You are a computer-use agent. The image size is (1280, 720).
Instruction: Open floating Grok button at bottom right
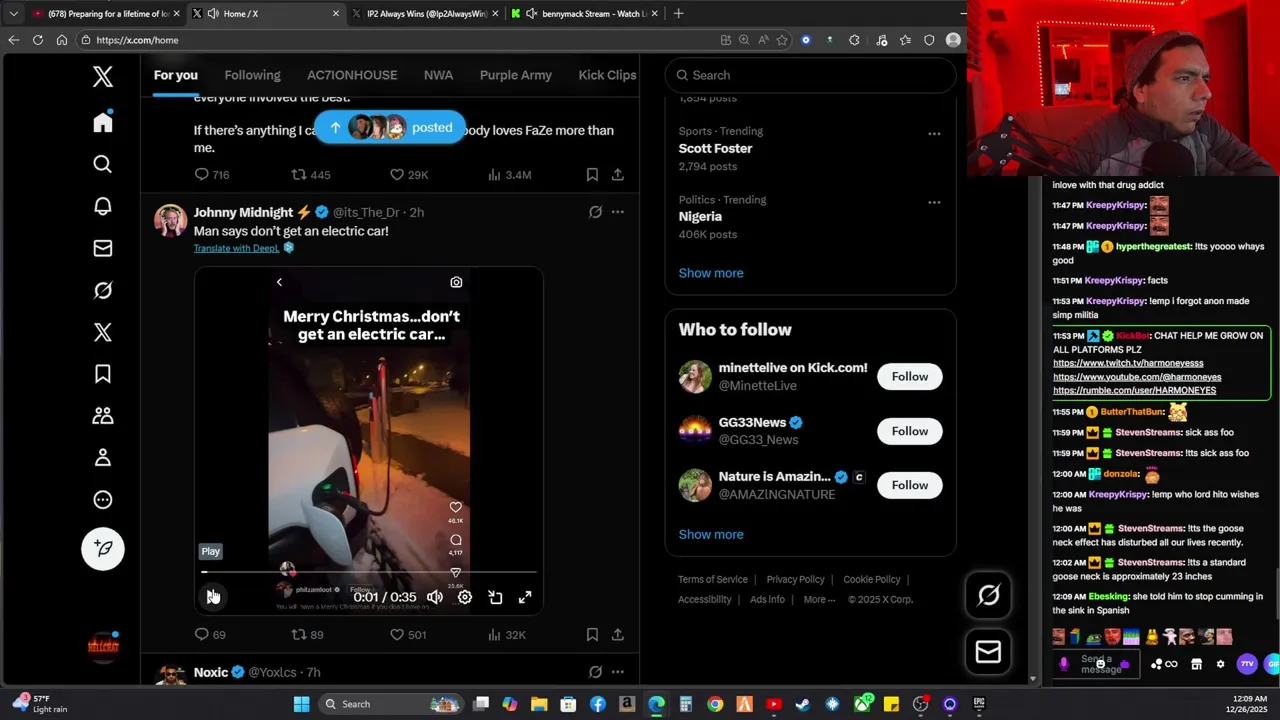click(988, 596)
